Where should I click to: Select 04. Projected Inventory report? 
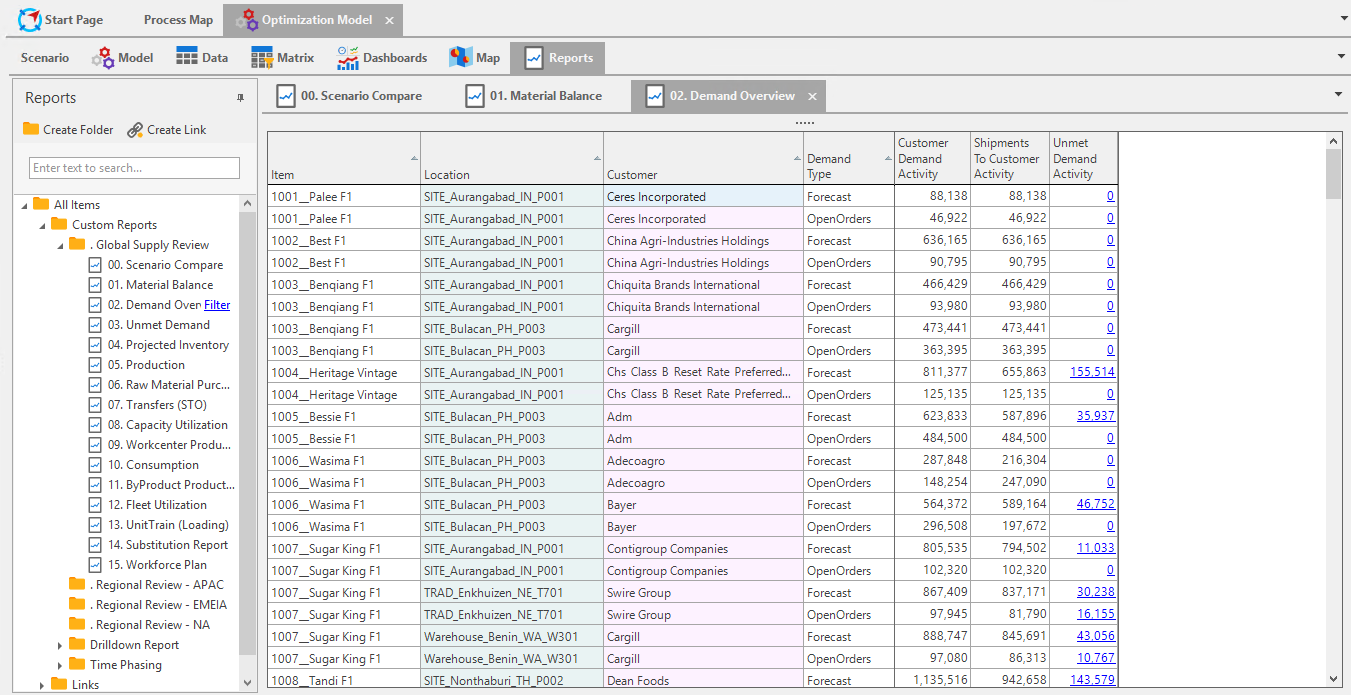click(168, 345)
